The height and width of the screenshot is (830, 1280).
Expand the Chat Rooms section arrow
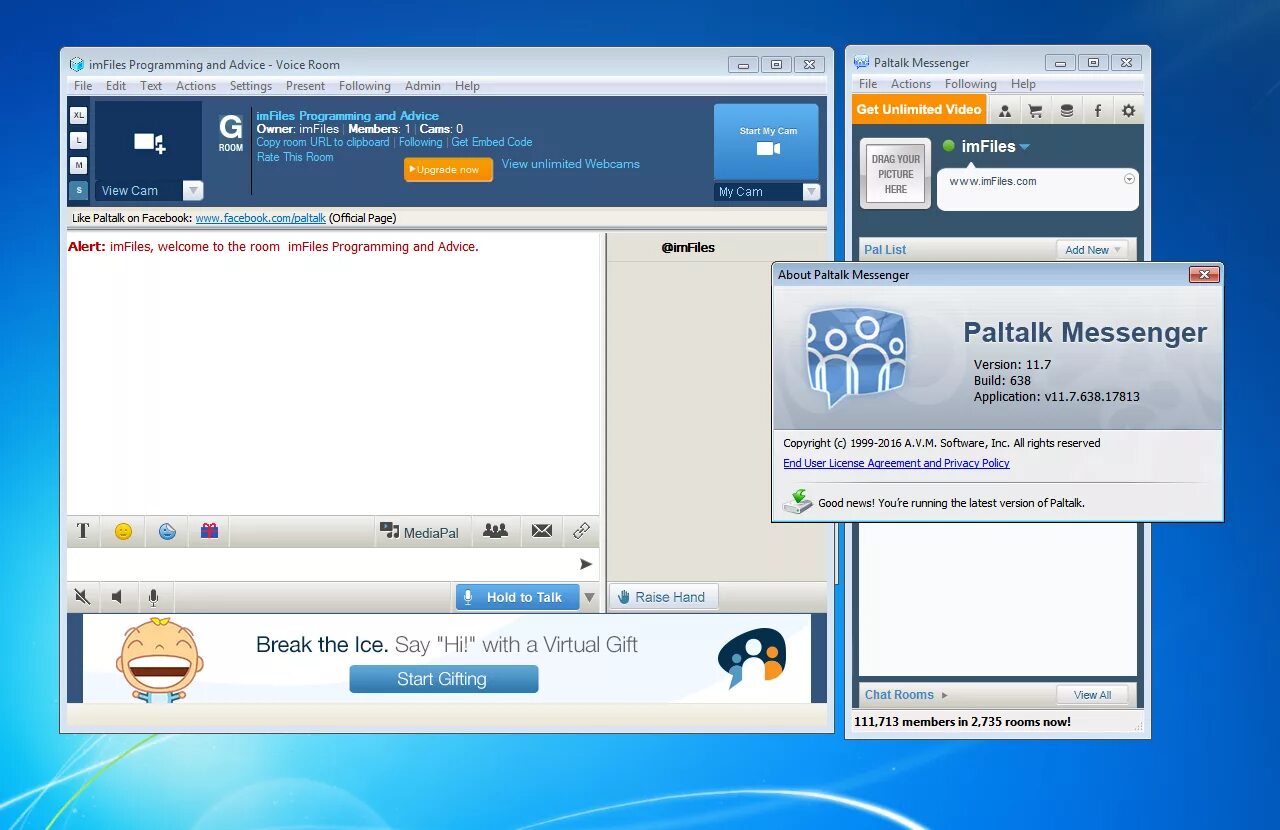(945, 695)
